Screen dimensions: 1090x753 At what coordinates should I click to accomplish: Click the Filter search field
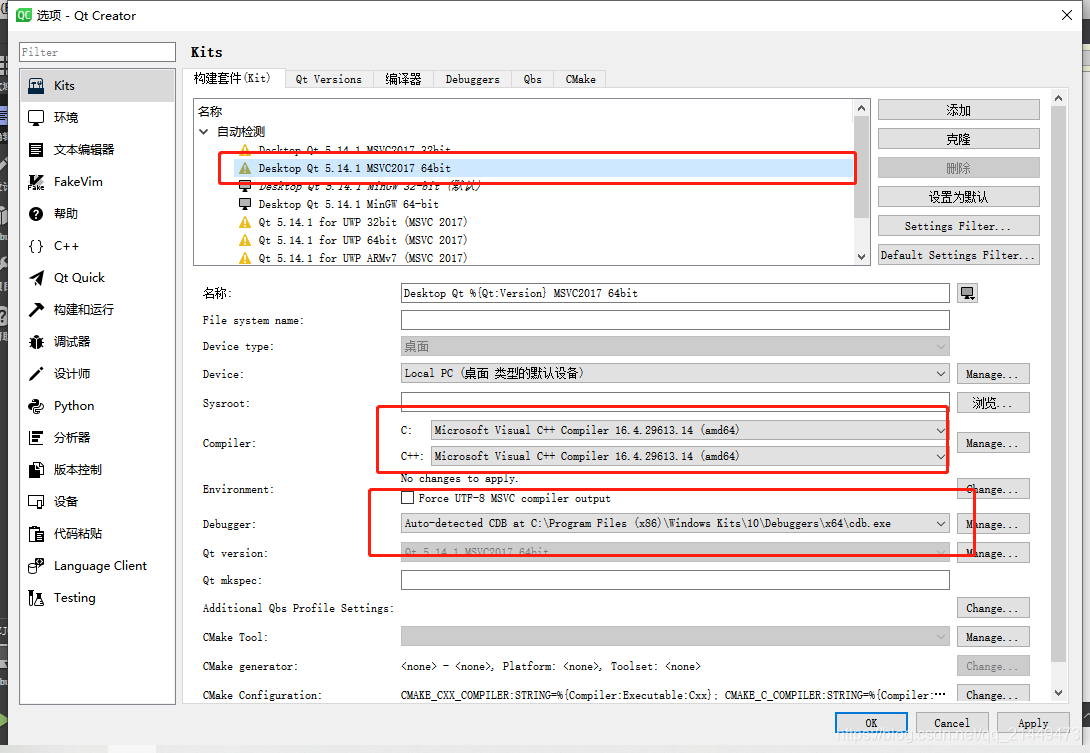pos(97,52)
